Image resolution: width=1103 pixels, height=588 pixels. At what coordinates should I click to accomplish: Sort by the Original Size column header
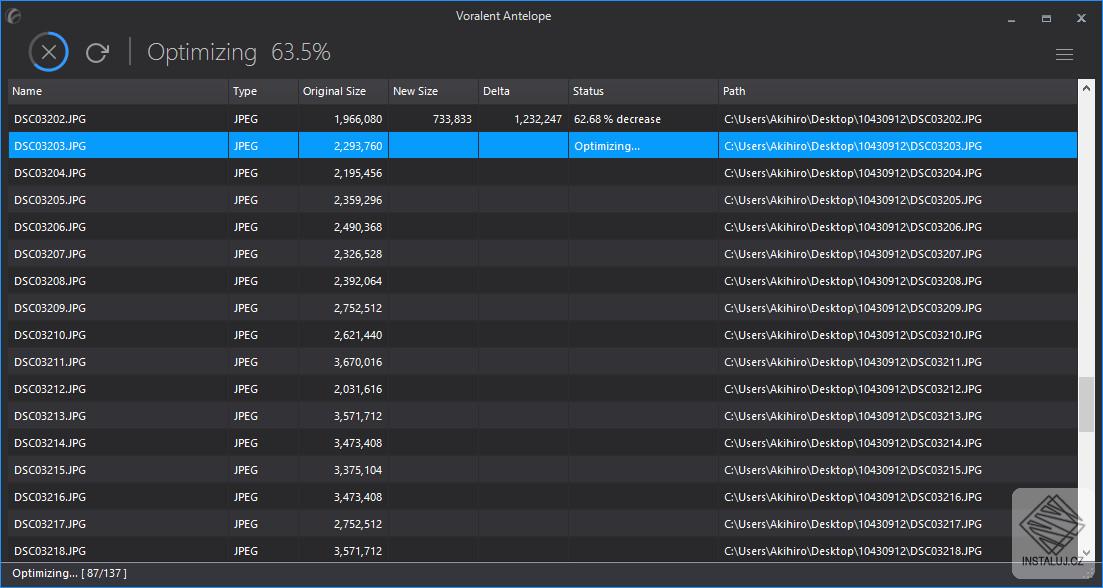(x=344, y=91)
